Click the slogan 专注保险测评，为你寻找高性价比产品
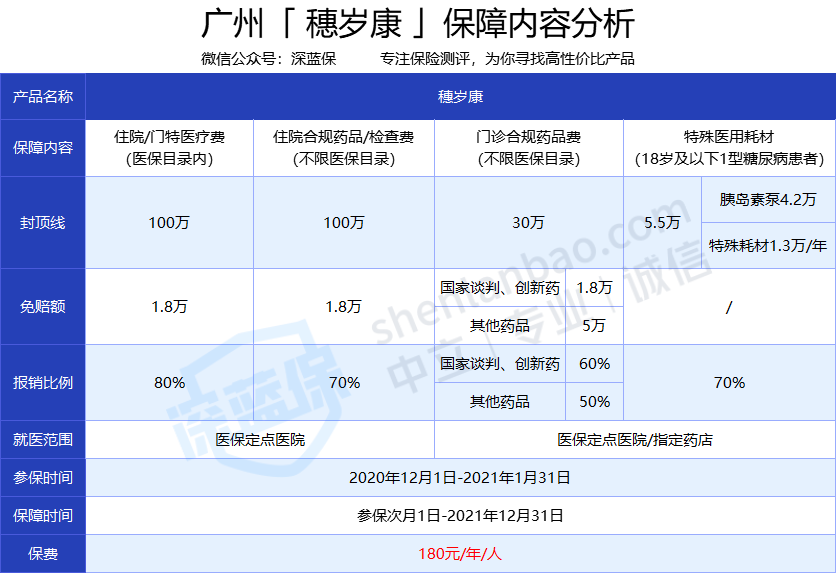Image resolution: width=836 pixels, height=573 pixels. (x=507, y=59)
